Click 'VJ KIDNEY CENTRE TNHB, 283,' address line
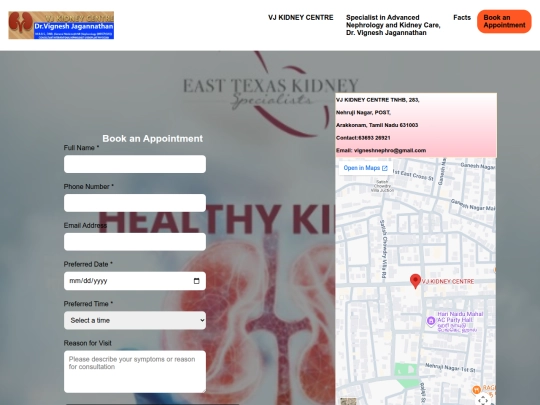Screen dimensions: 540x405 377,100
